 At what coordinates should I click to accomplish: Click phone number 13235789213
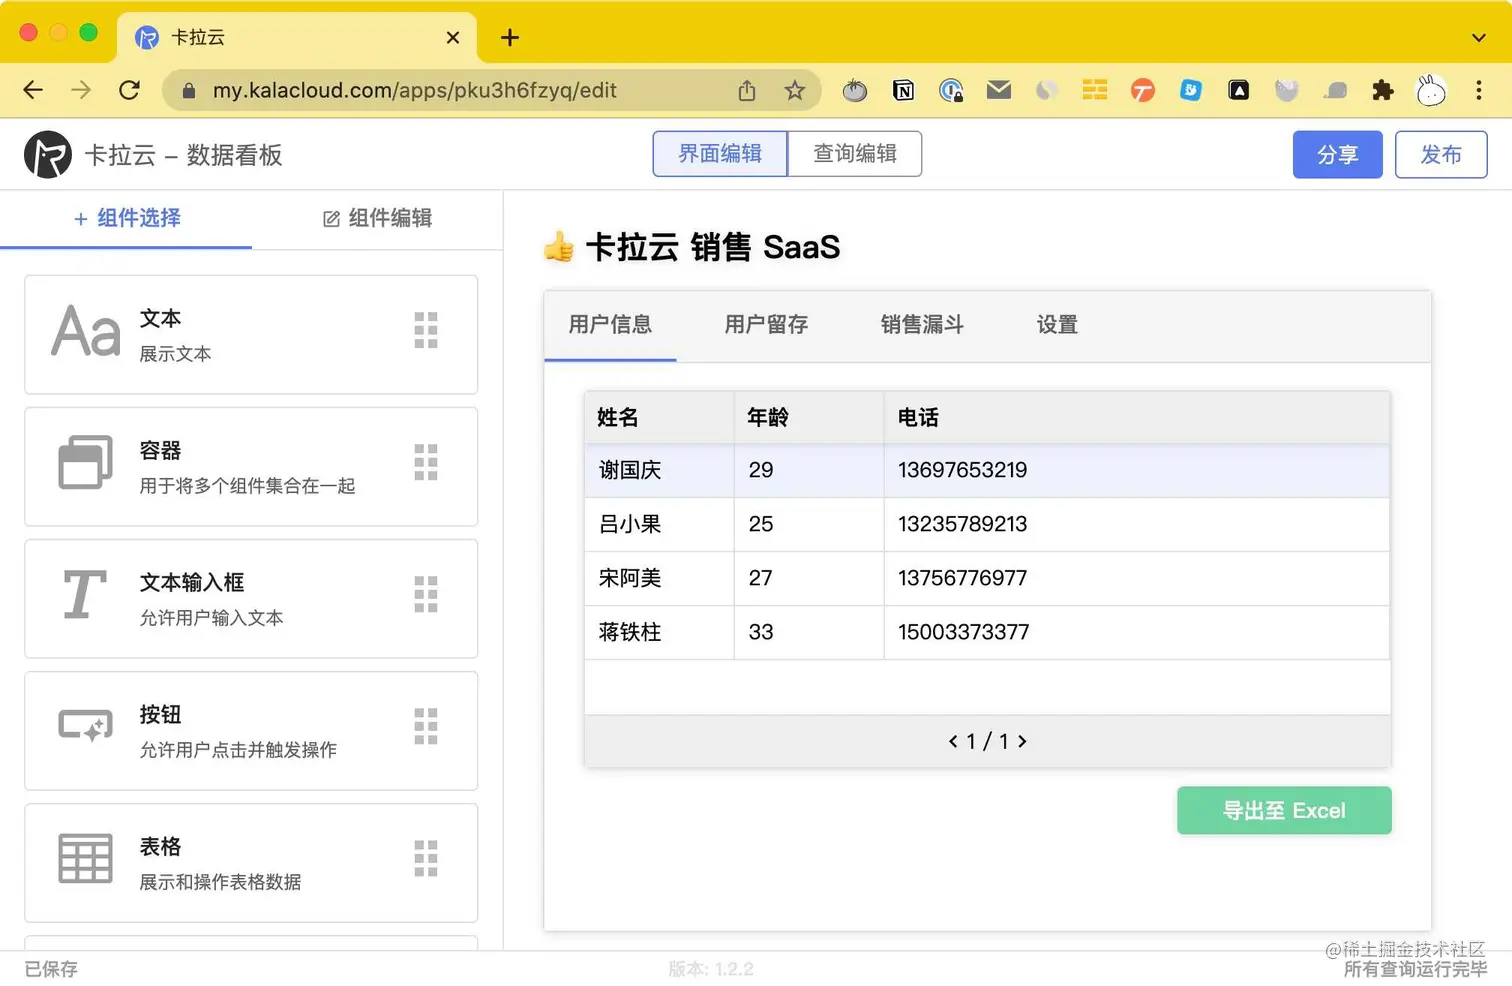coord(962,524)
